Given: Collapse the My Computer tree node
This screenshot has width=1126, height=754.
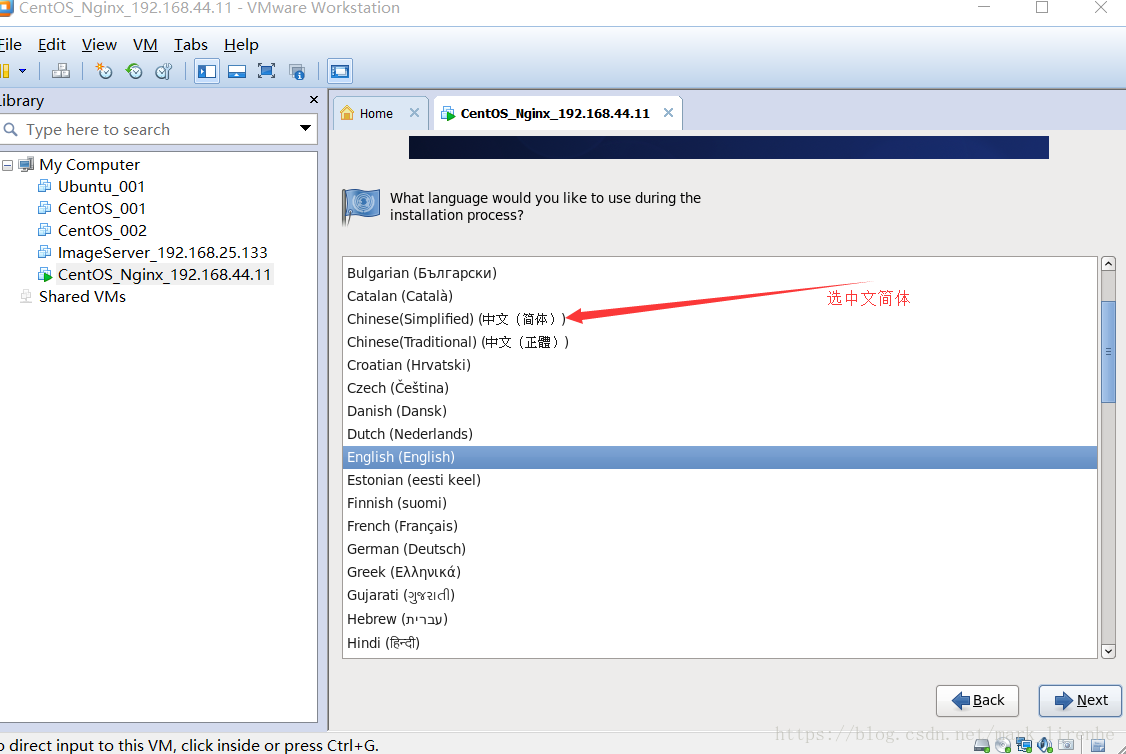Looking at the screenshot, I should click(x=7, y=165).
